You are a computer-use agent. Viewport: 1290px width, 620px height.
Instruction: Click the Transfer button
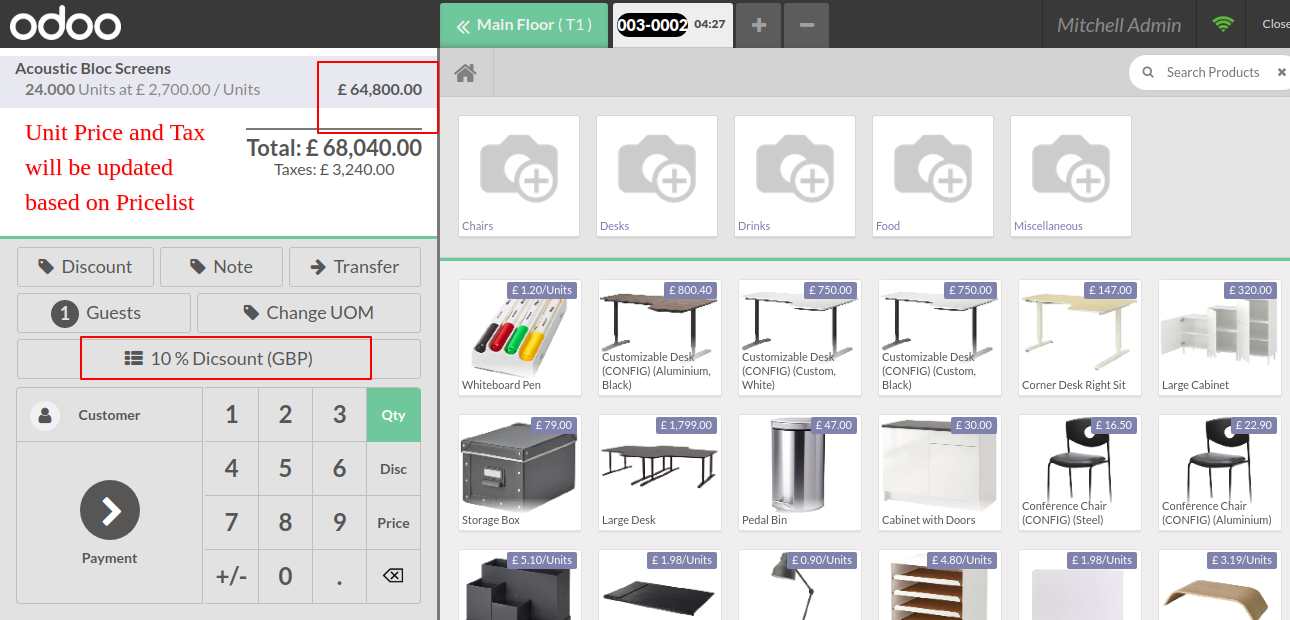coord(355,267)
